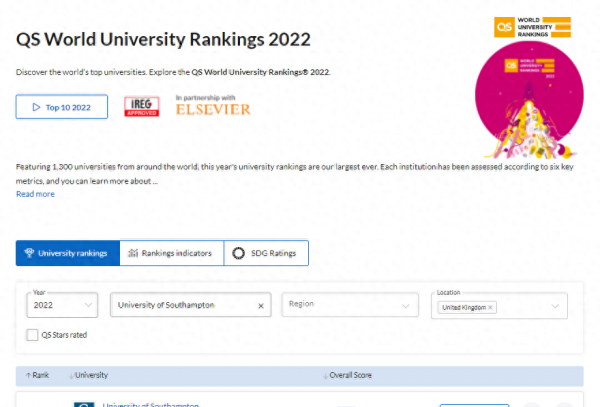Sort the table by Rank column
Image resolution: width=600 pixels, height=407 pixels.
point(37,375)
